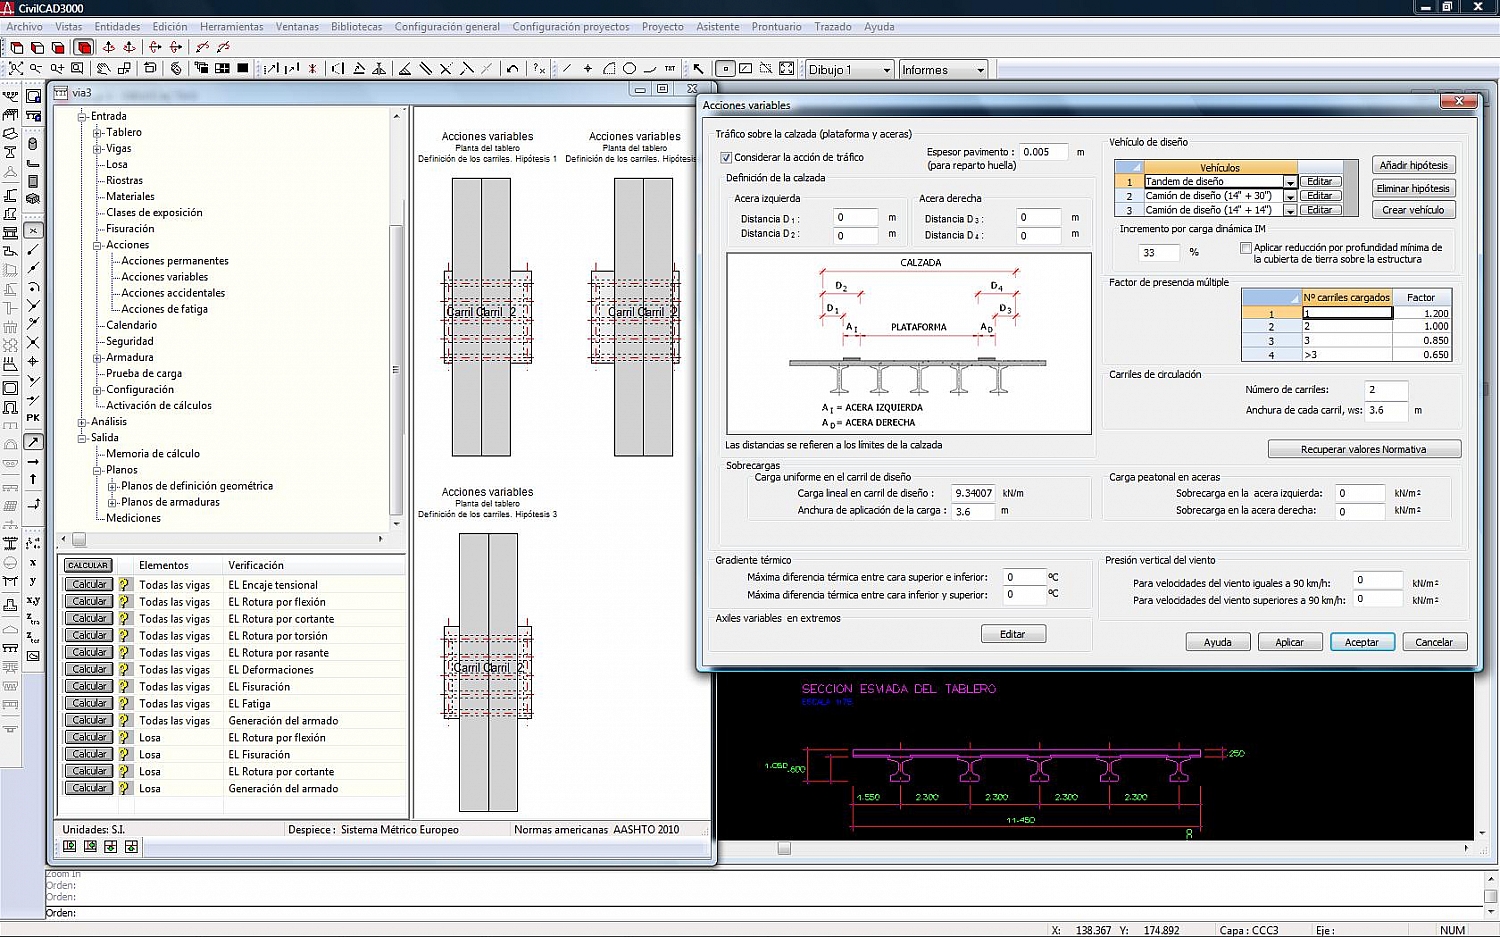
Task: Enable Aplicar reducción por profundidad mínima checkbox
Action: coord(1246,247)
